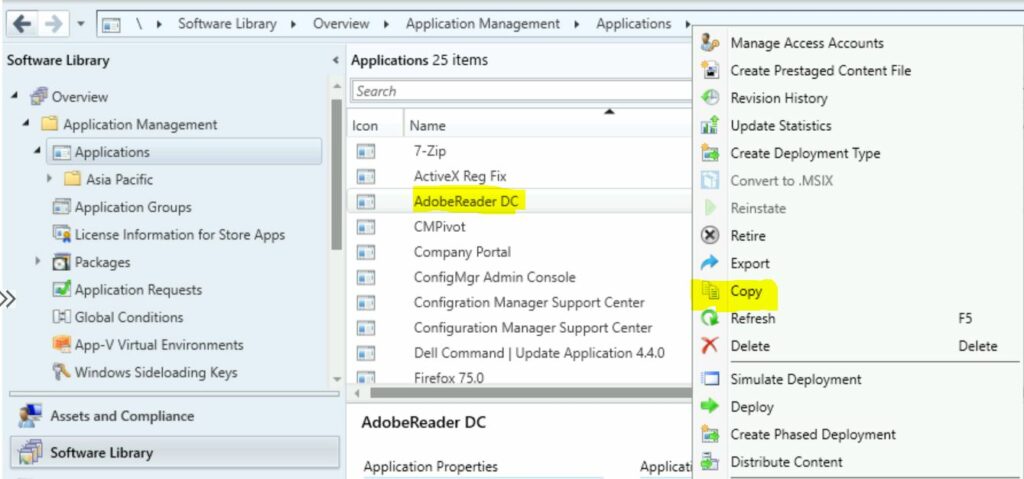
Task: Choose Manage Access Accounts from menu
Action: click(807, 43)
